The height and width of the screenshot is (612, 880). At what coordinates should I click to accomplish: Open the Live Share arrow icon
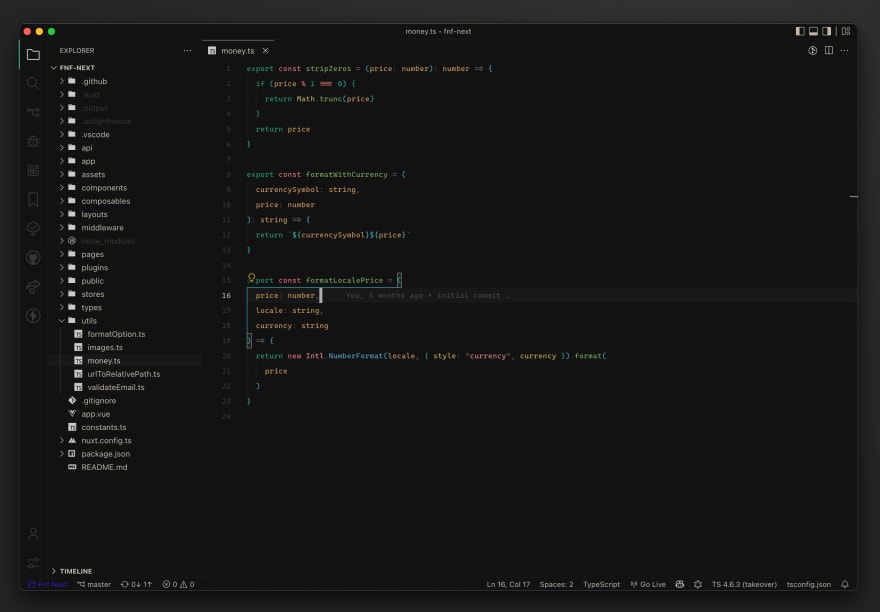[33, 287]
